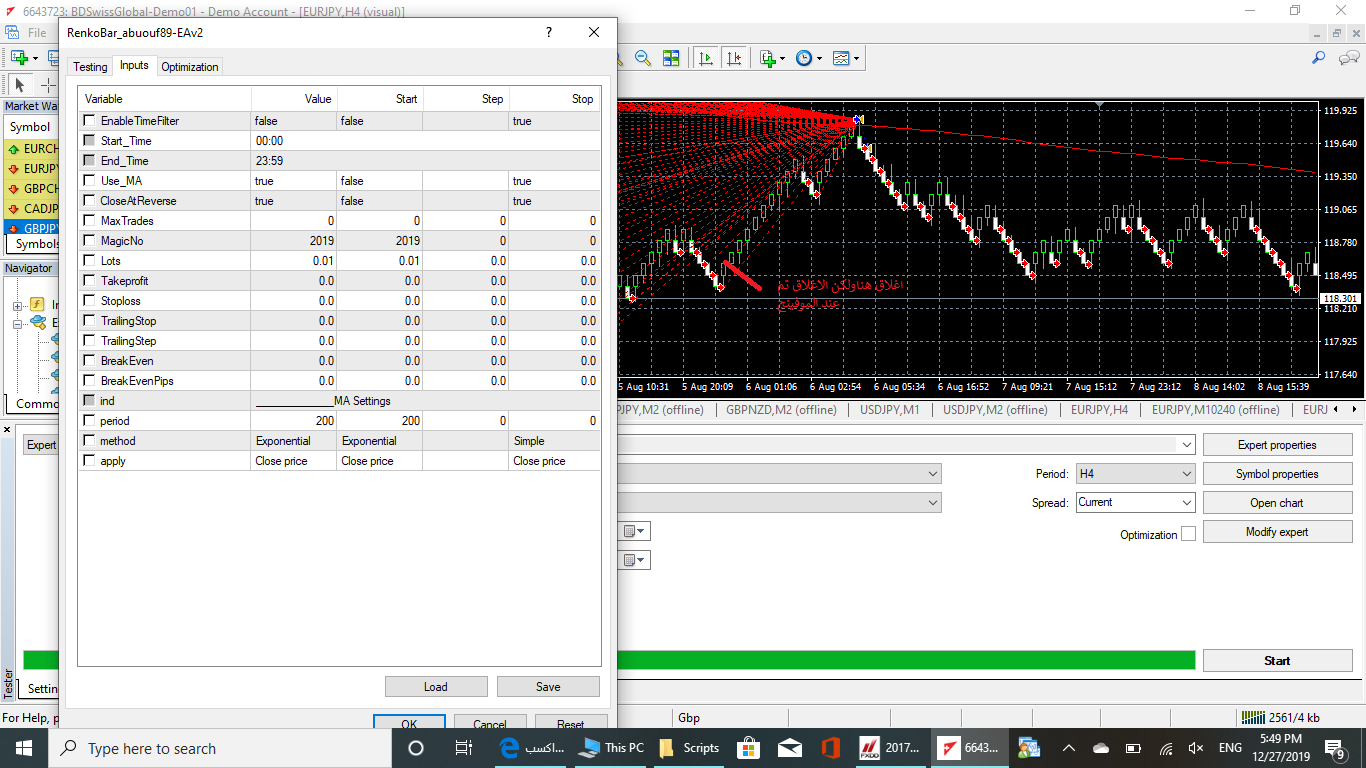Check the TrailingStop variable checkbox
The width and height of the screenshot is (1366, 768).
[89, 321]
